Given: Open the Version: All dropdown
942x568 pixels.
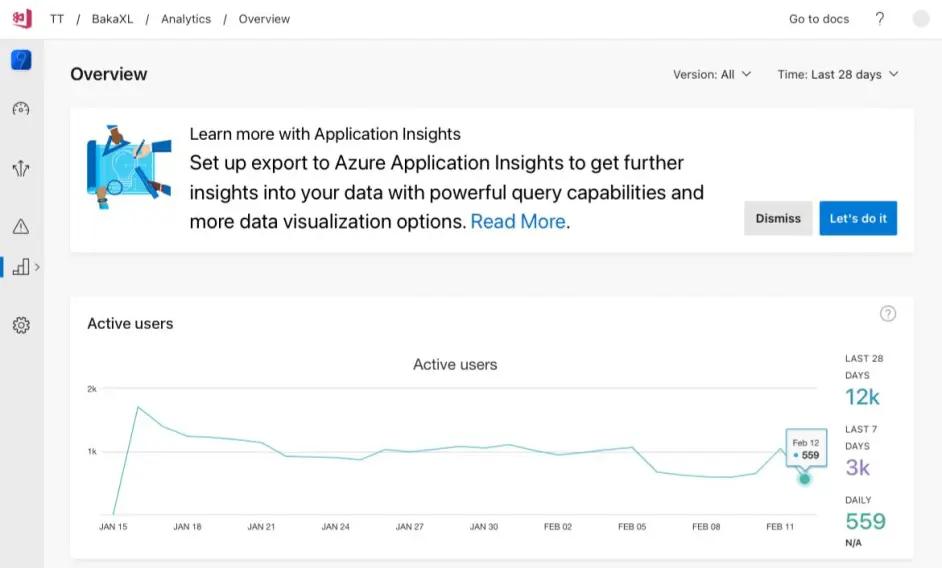Looking at the screenshot, I should (x=712, y=74).
